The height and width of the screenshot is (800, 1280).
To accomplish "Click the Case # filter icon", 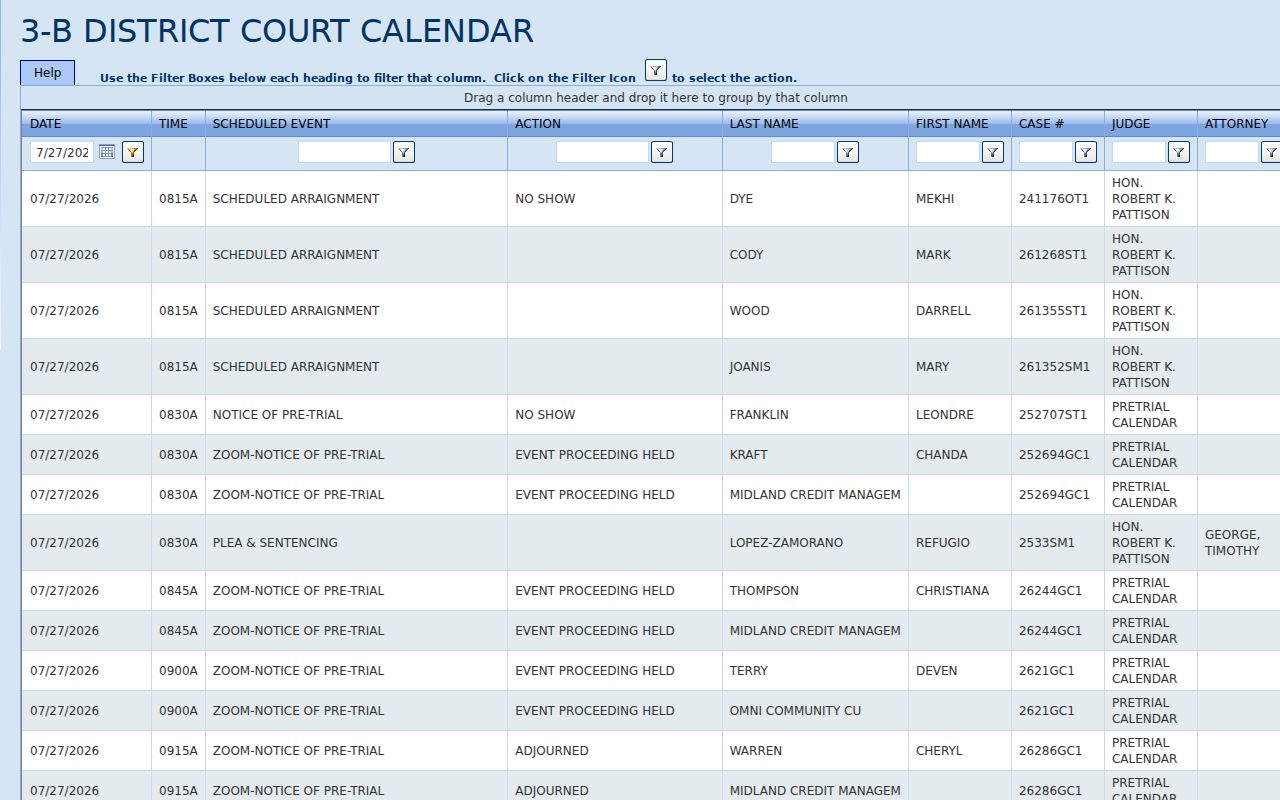I will [1085, 152].
